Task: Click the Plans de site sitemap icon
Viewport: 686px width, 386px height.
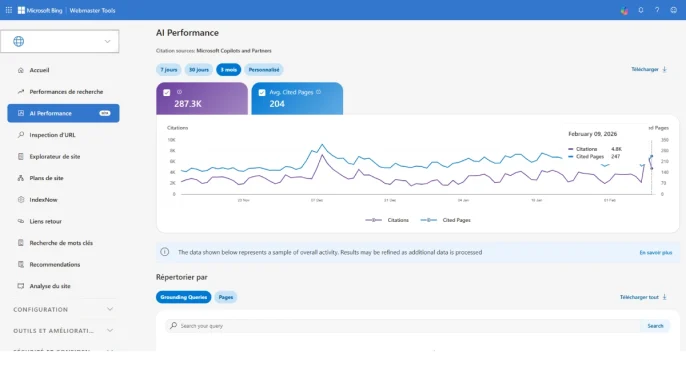Action: [21, 178]
